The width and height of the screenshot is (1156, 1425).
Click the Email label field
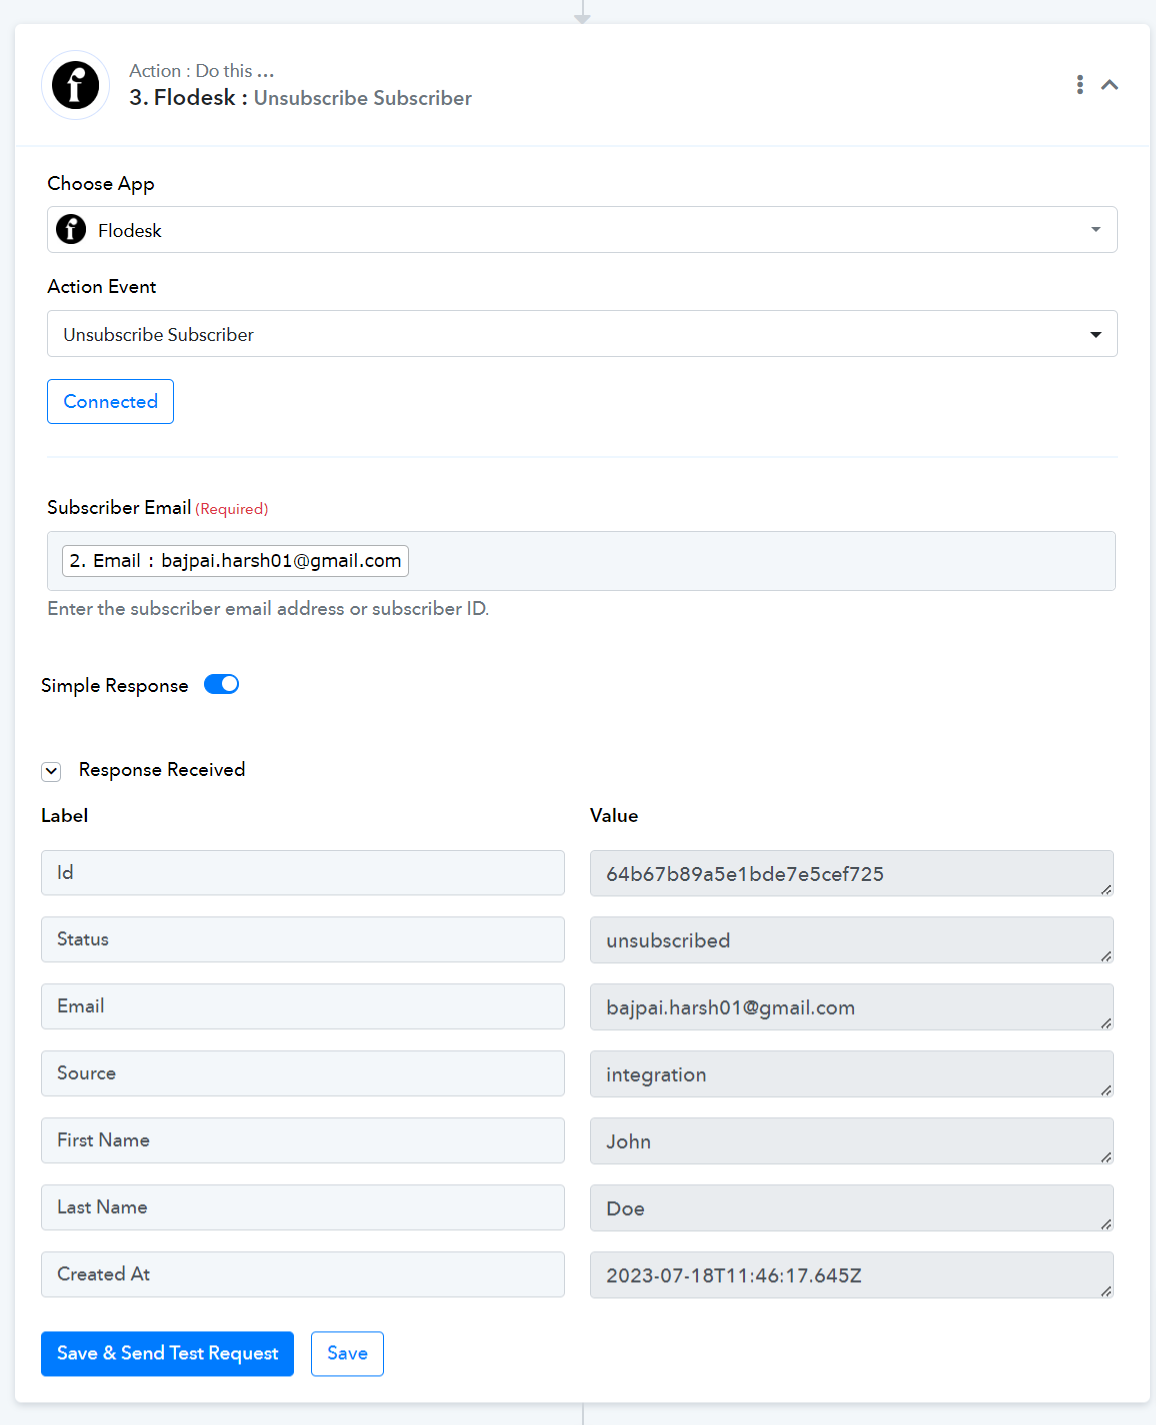point(303,1006)
